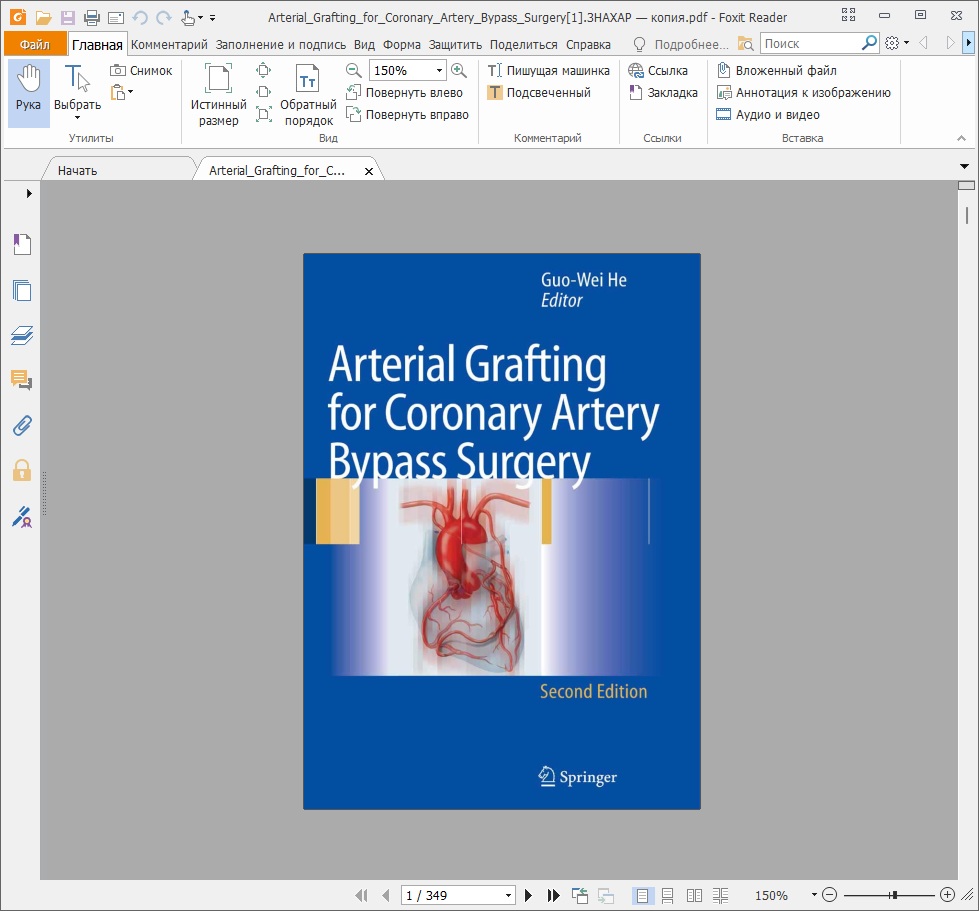Close the Arterial_Grafting document tab
979x911 pixels.
click(x=369, y=171)
